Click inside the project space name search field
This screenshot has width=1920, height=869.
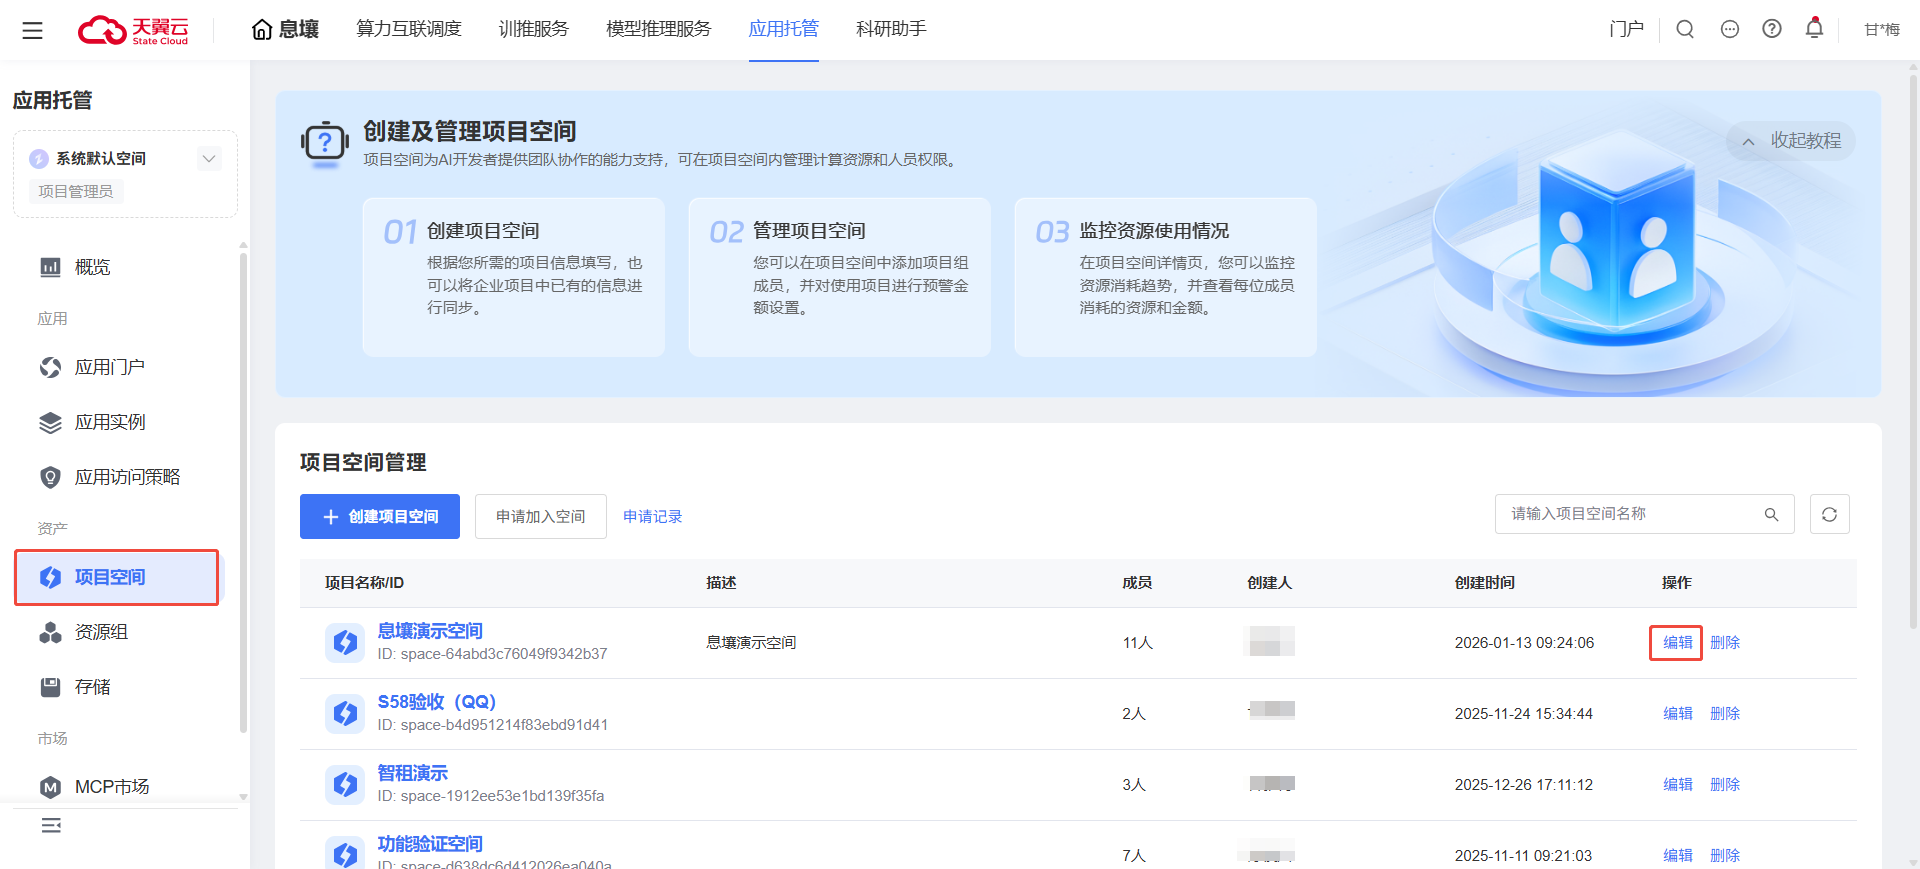pos(1630,514)
